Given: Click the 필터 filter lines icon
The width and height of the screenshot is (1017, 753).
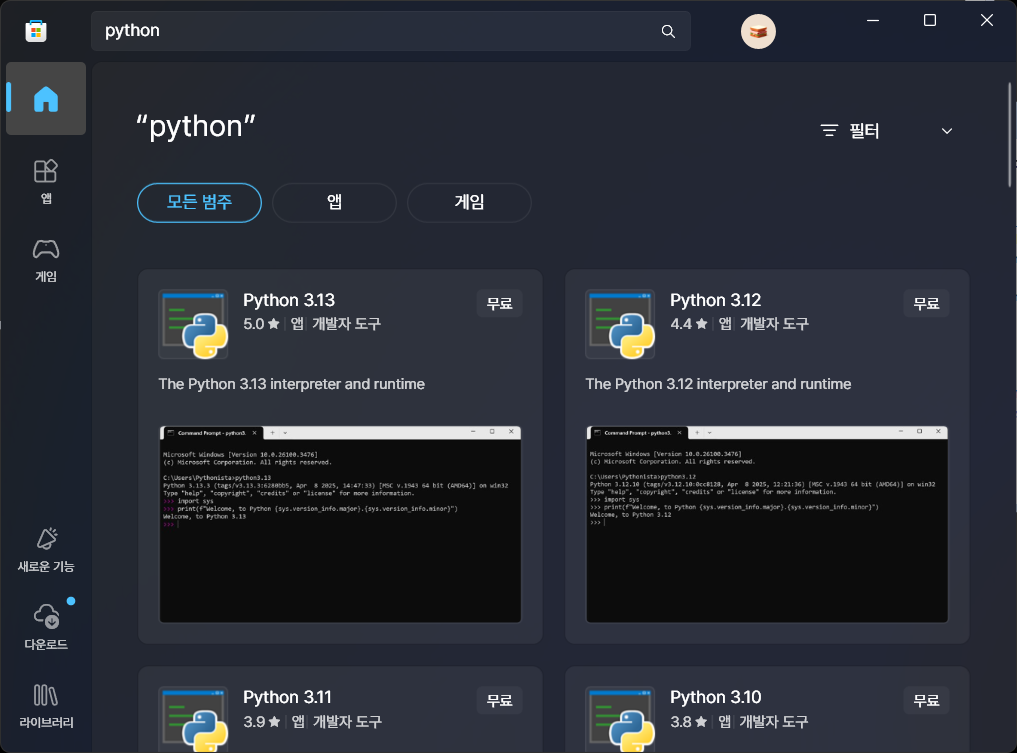Looking at the screenshot, I should point(829,130).
